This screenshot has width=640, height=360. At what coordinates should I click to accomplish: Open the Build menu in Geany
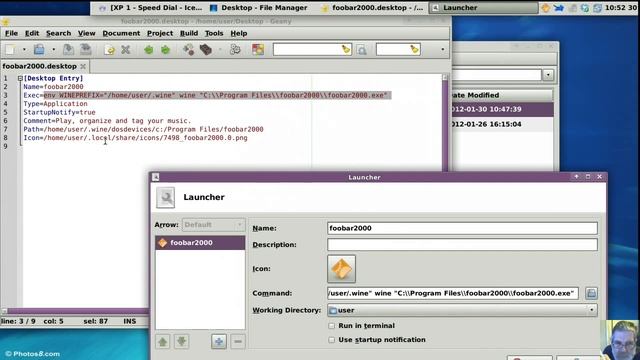[189, 33]
